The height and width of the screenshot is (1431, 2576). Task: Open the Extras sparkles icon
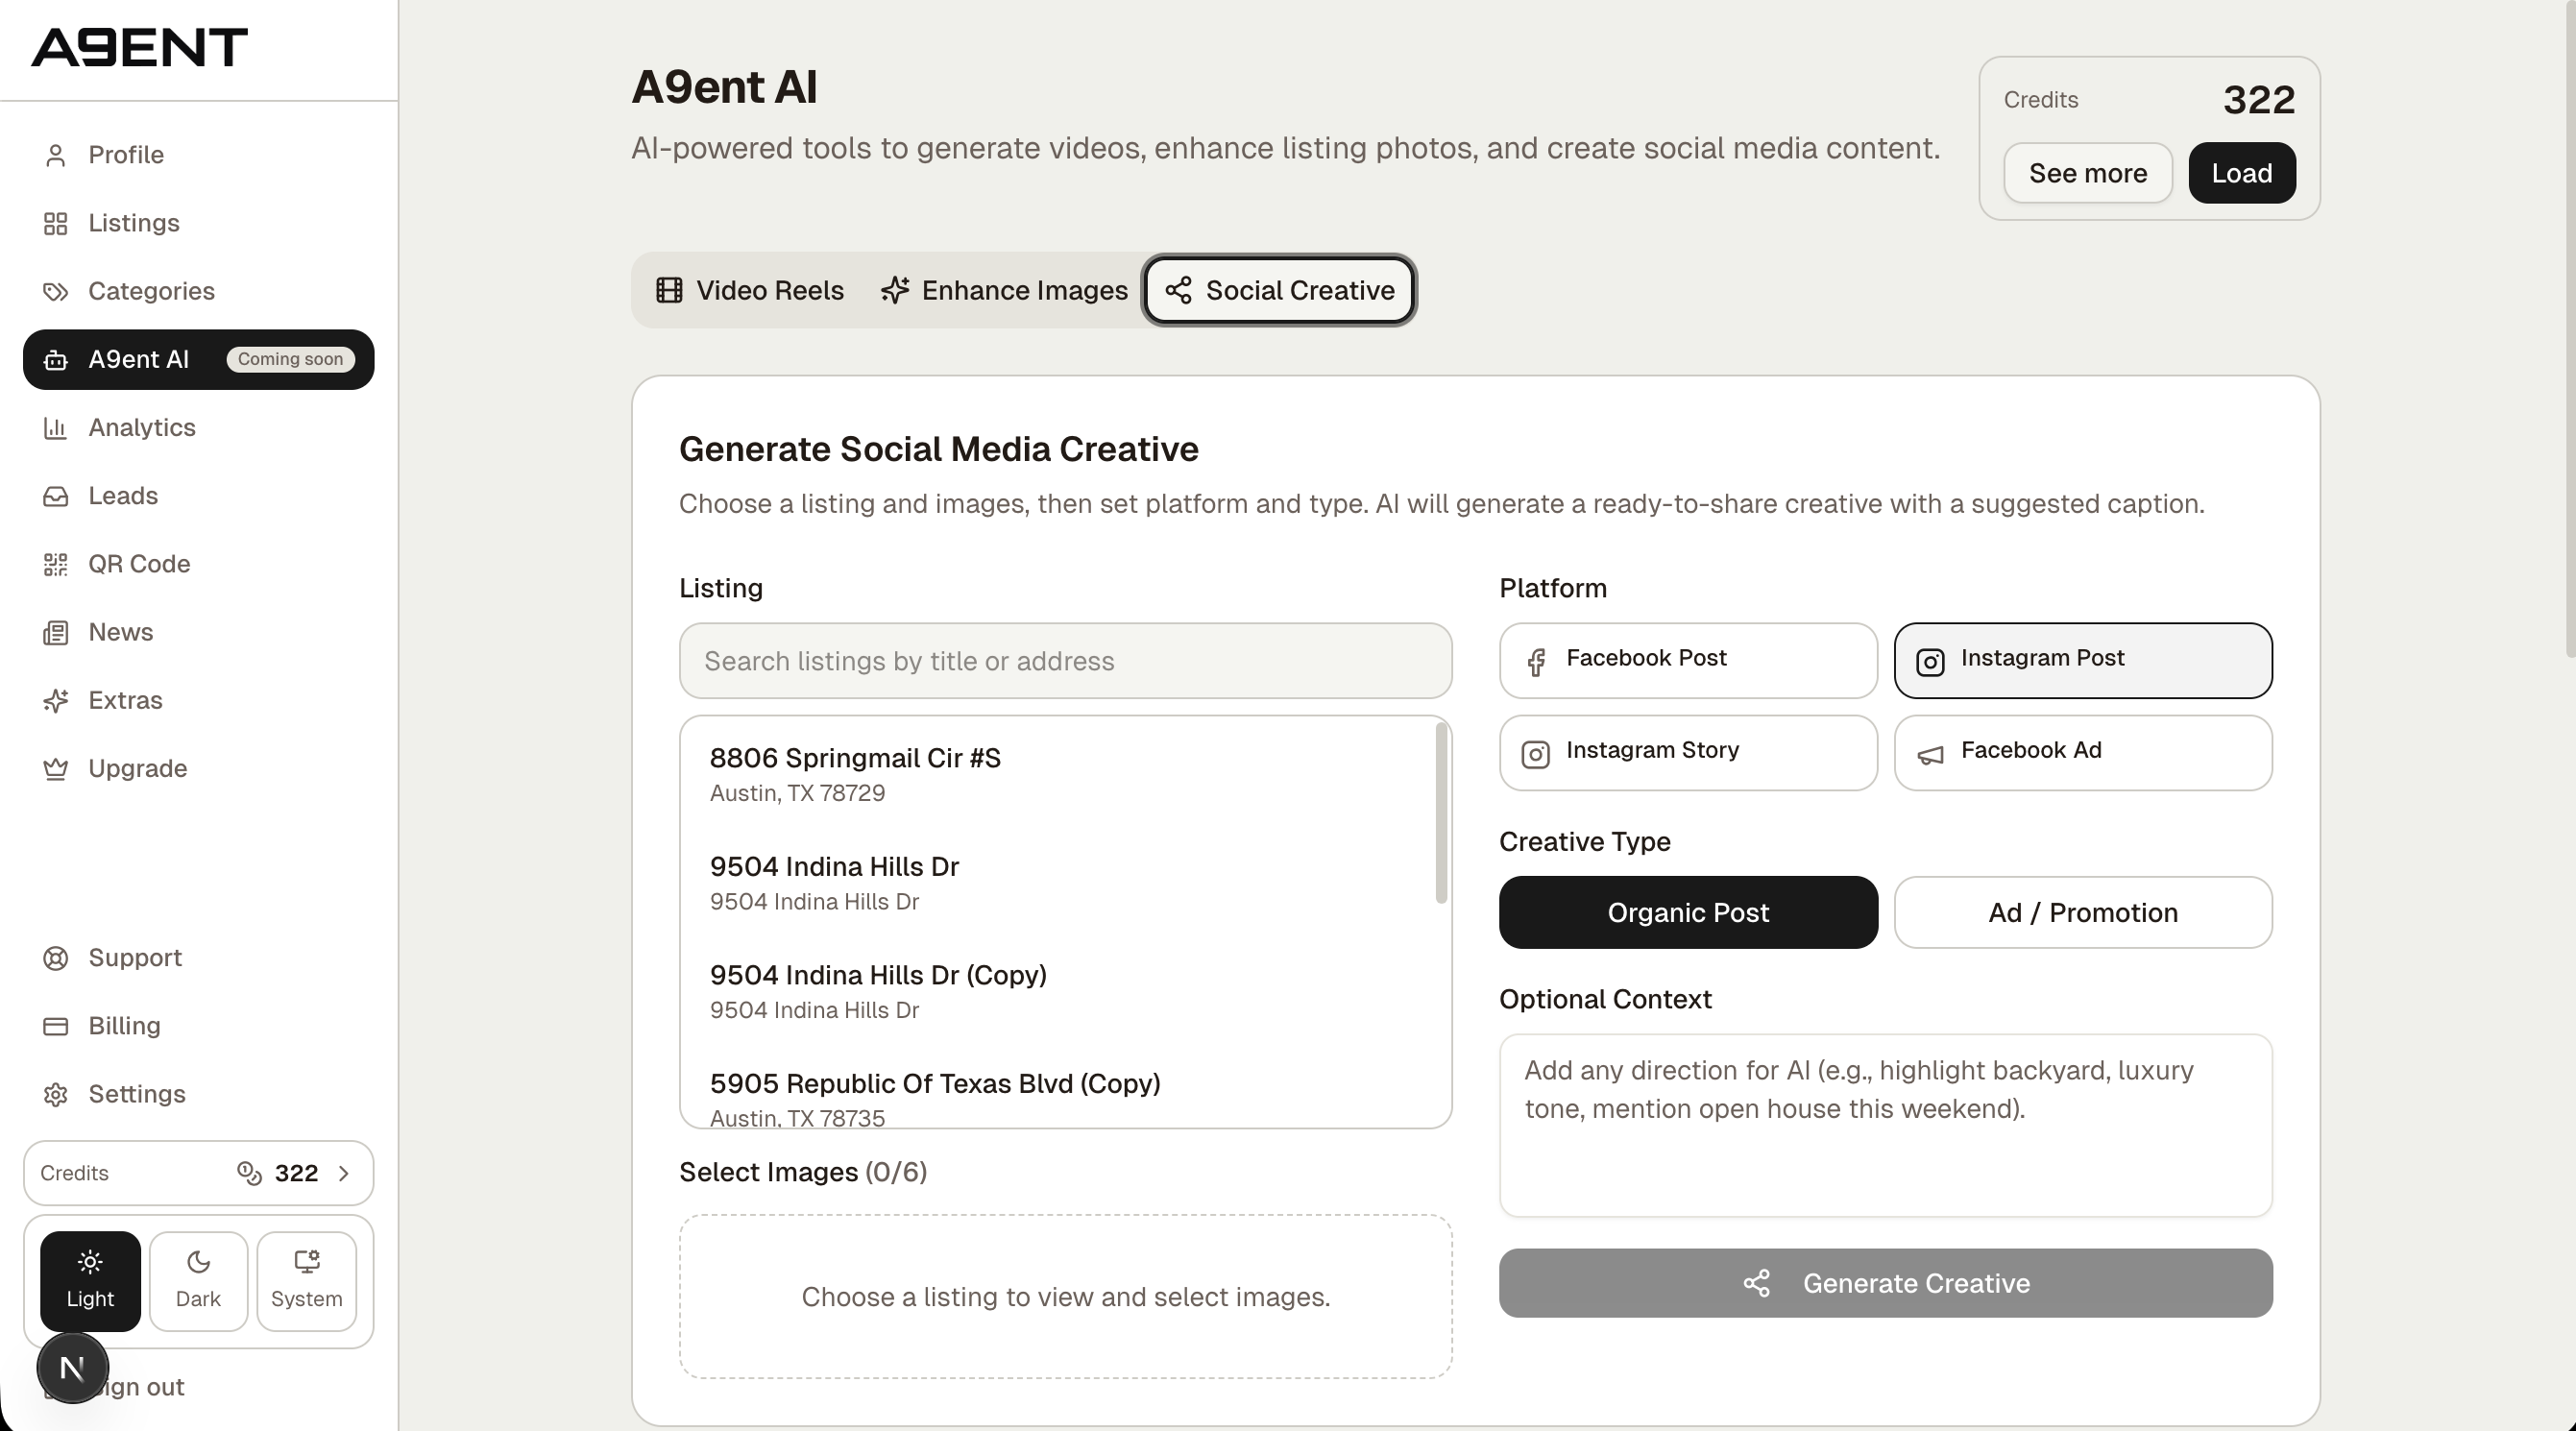(55, 700)
